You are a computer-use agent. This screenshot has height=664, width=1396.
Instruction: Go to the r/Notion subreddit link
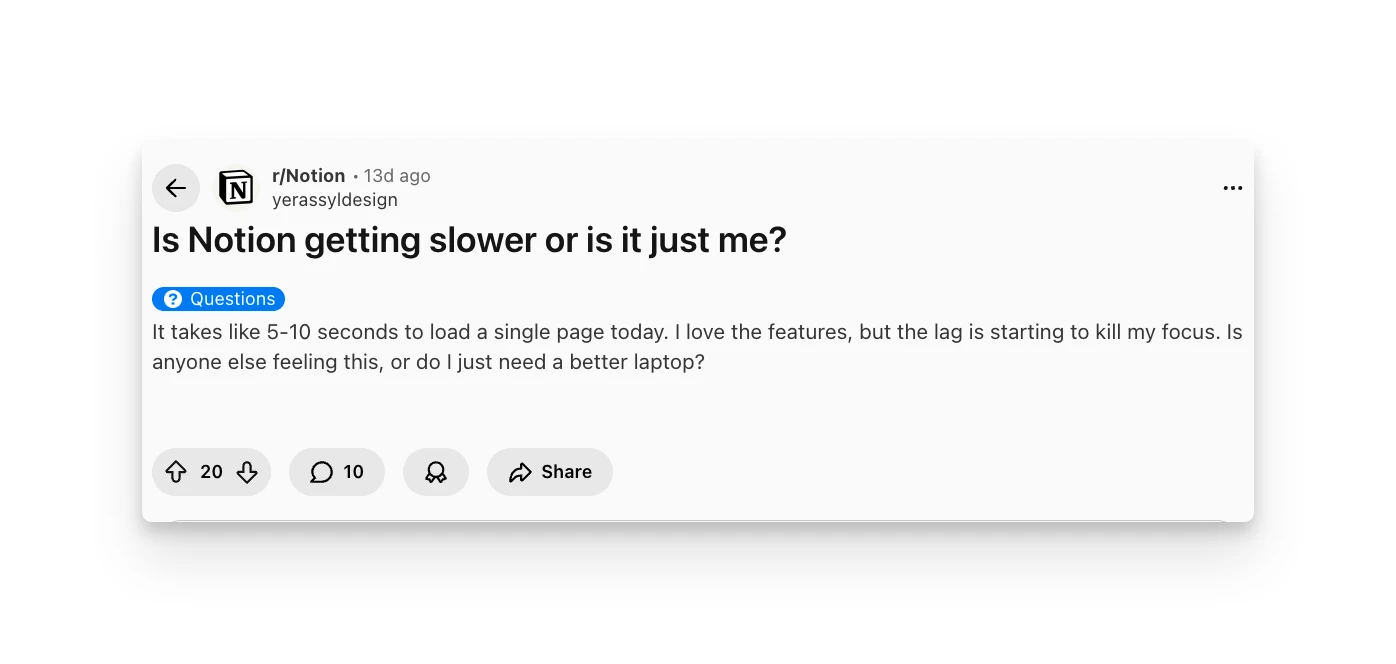(308, 176)
